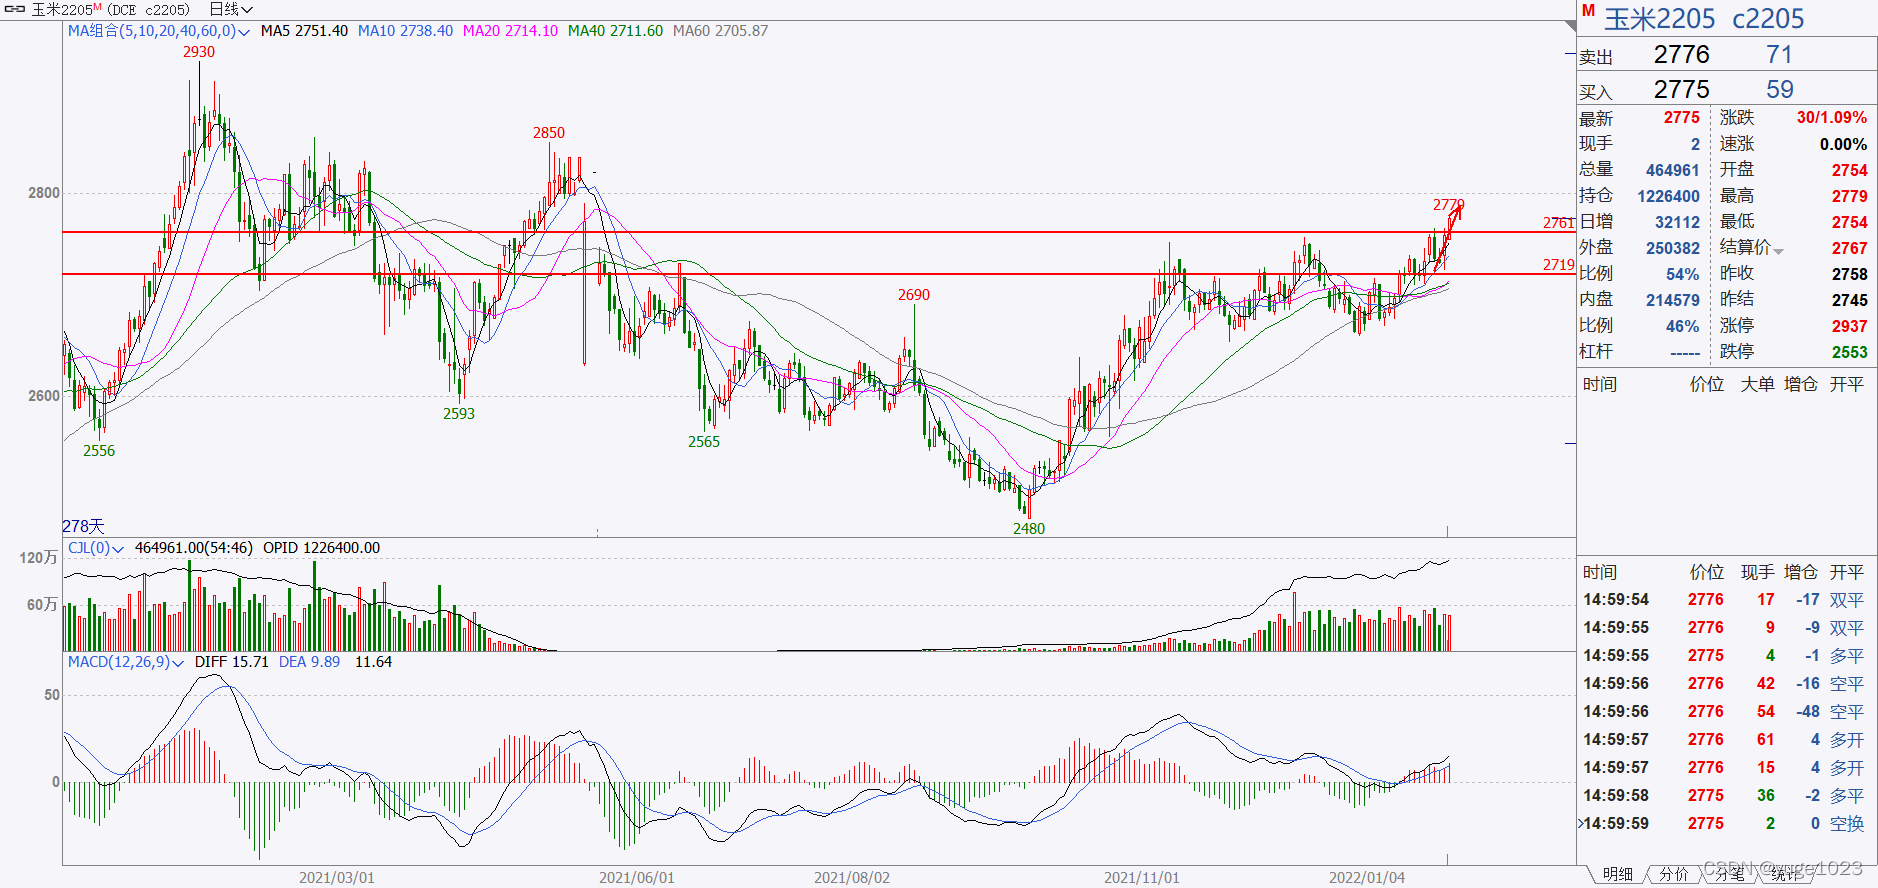Viewport: 1878px width, 888px height.
Task: Click the 增仓 column header in tick list
Action: [x=1801, y=572]
